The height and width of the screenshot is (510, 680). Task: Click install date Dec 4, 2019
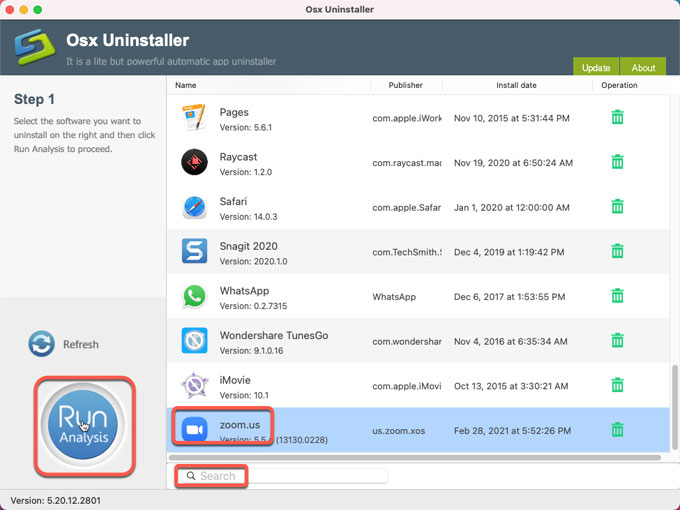point(509,252)
